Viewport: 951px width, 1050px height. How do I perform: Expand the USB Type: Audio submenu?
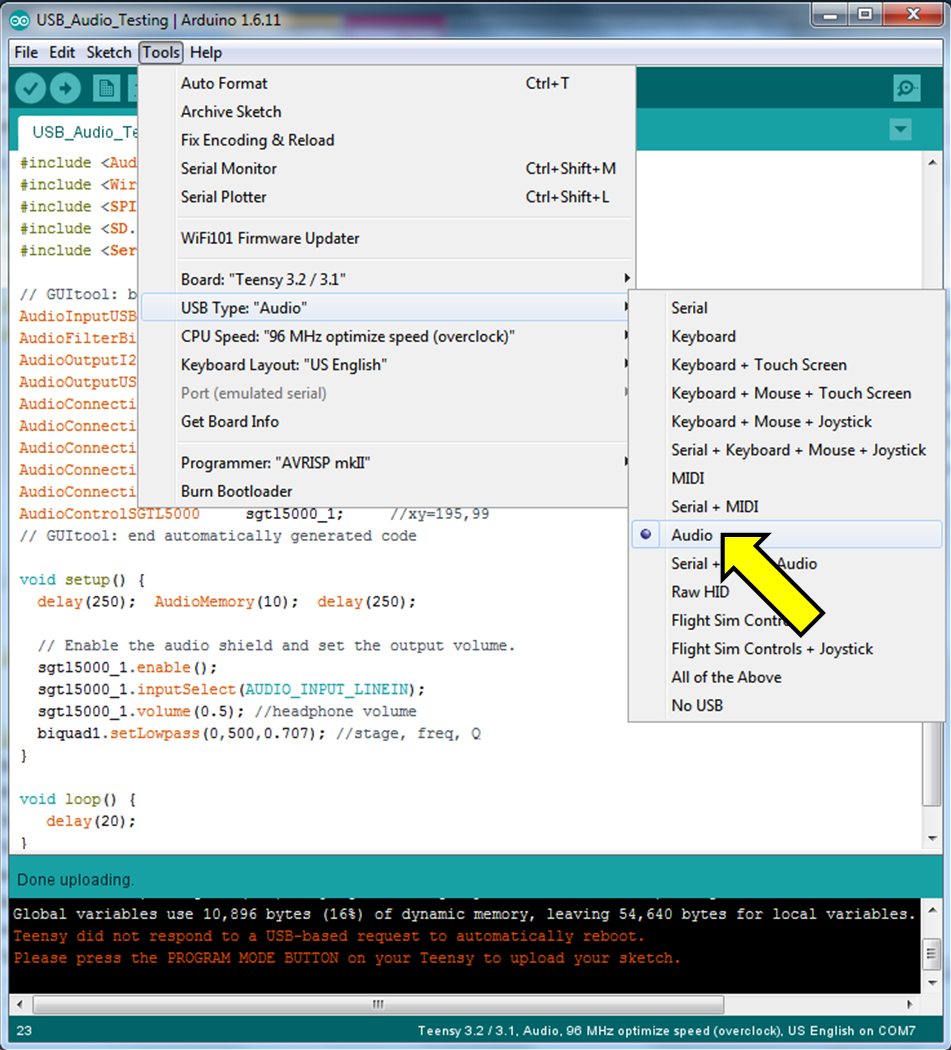pos(386,308)
